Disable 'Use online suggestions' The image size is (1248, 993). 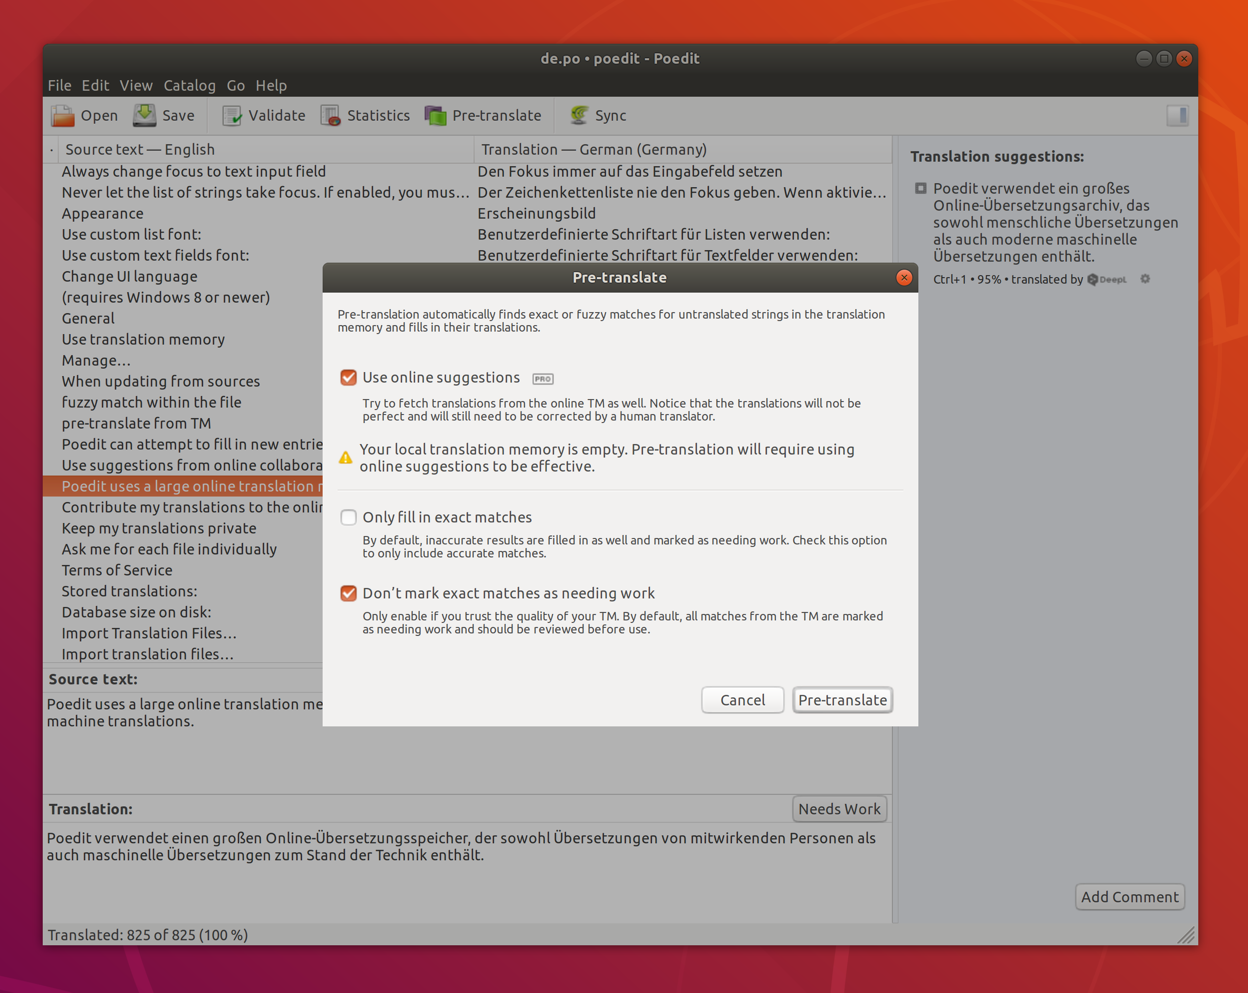pos(348,378)
